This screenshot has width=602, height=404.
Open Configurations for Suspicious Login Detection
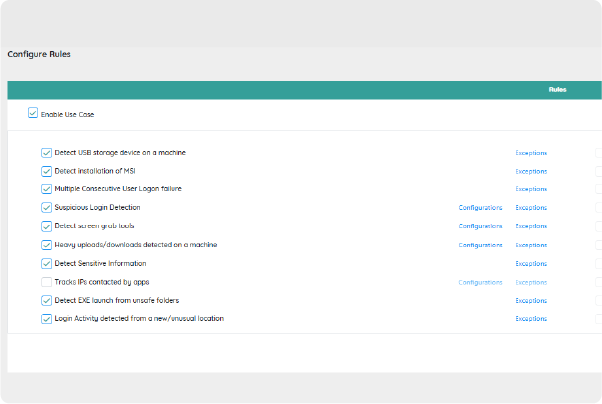pos(480,208)
